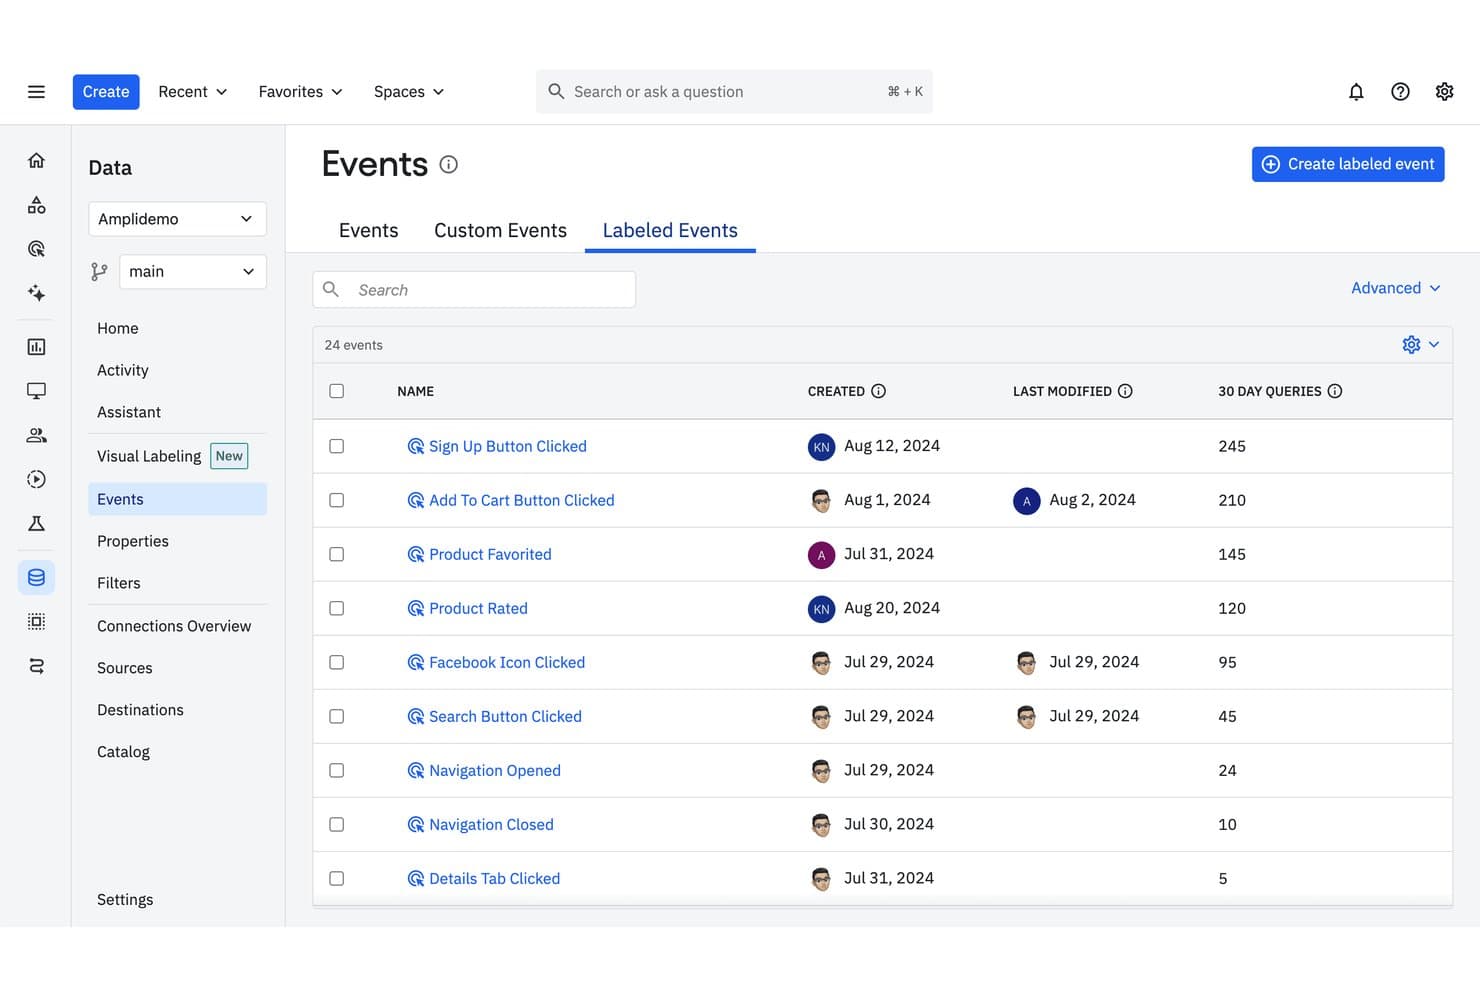Open Sign Up Button Clicked event
Viewport: 1480px width, 987px height.
pos(508,446)
